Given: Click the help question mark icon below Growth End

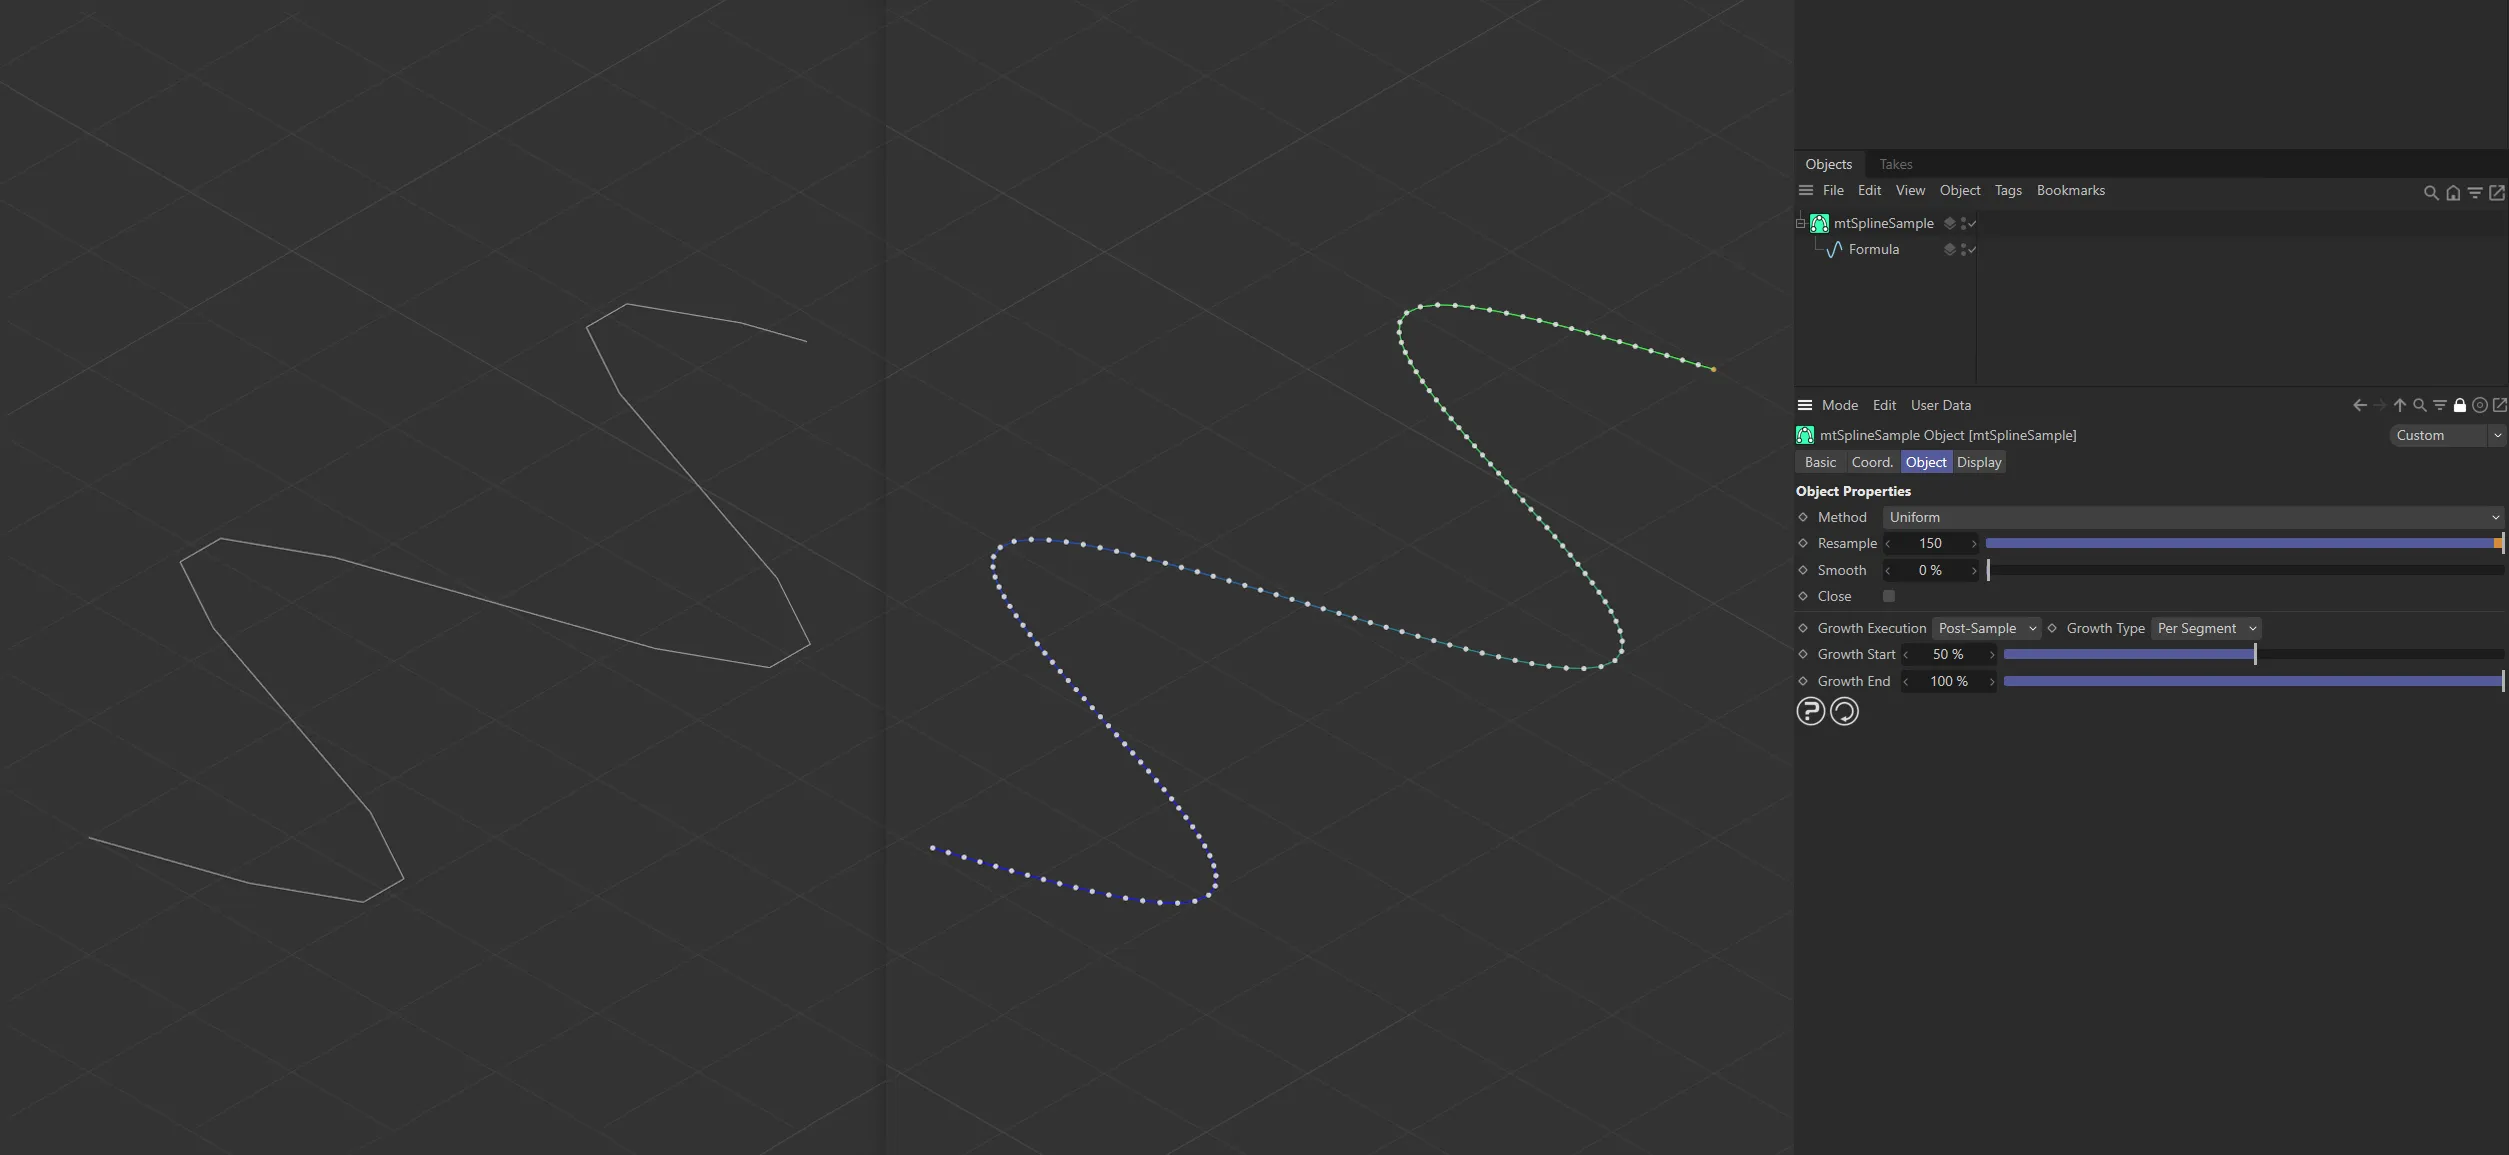Looking at the screenshot, I should tap(1811, 711).
